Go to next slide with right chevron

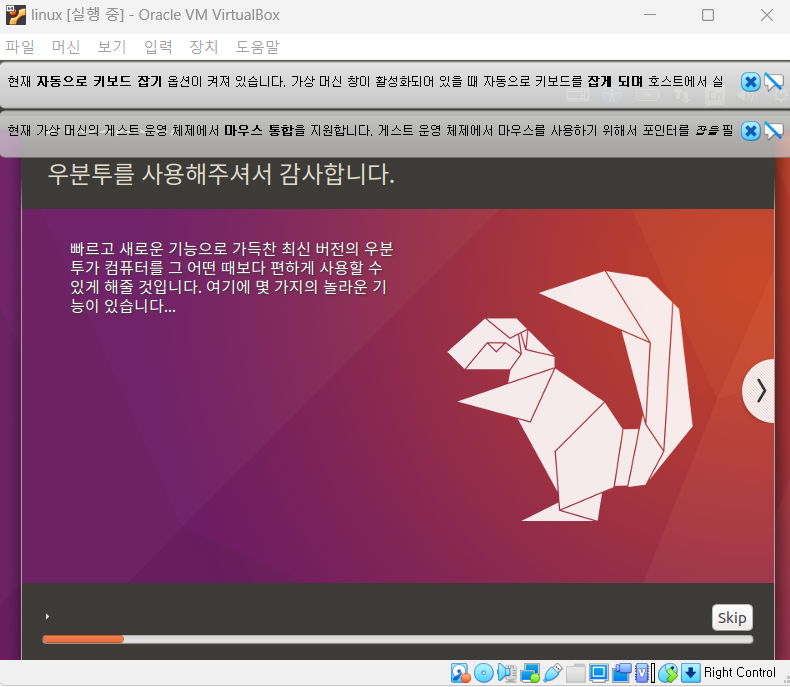point(760,391)
